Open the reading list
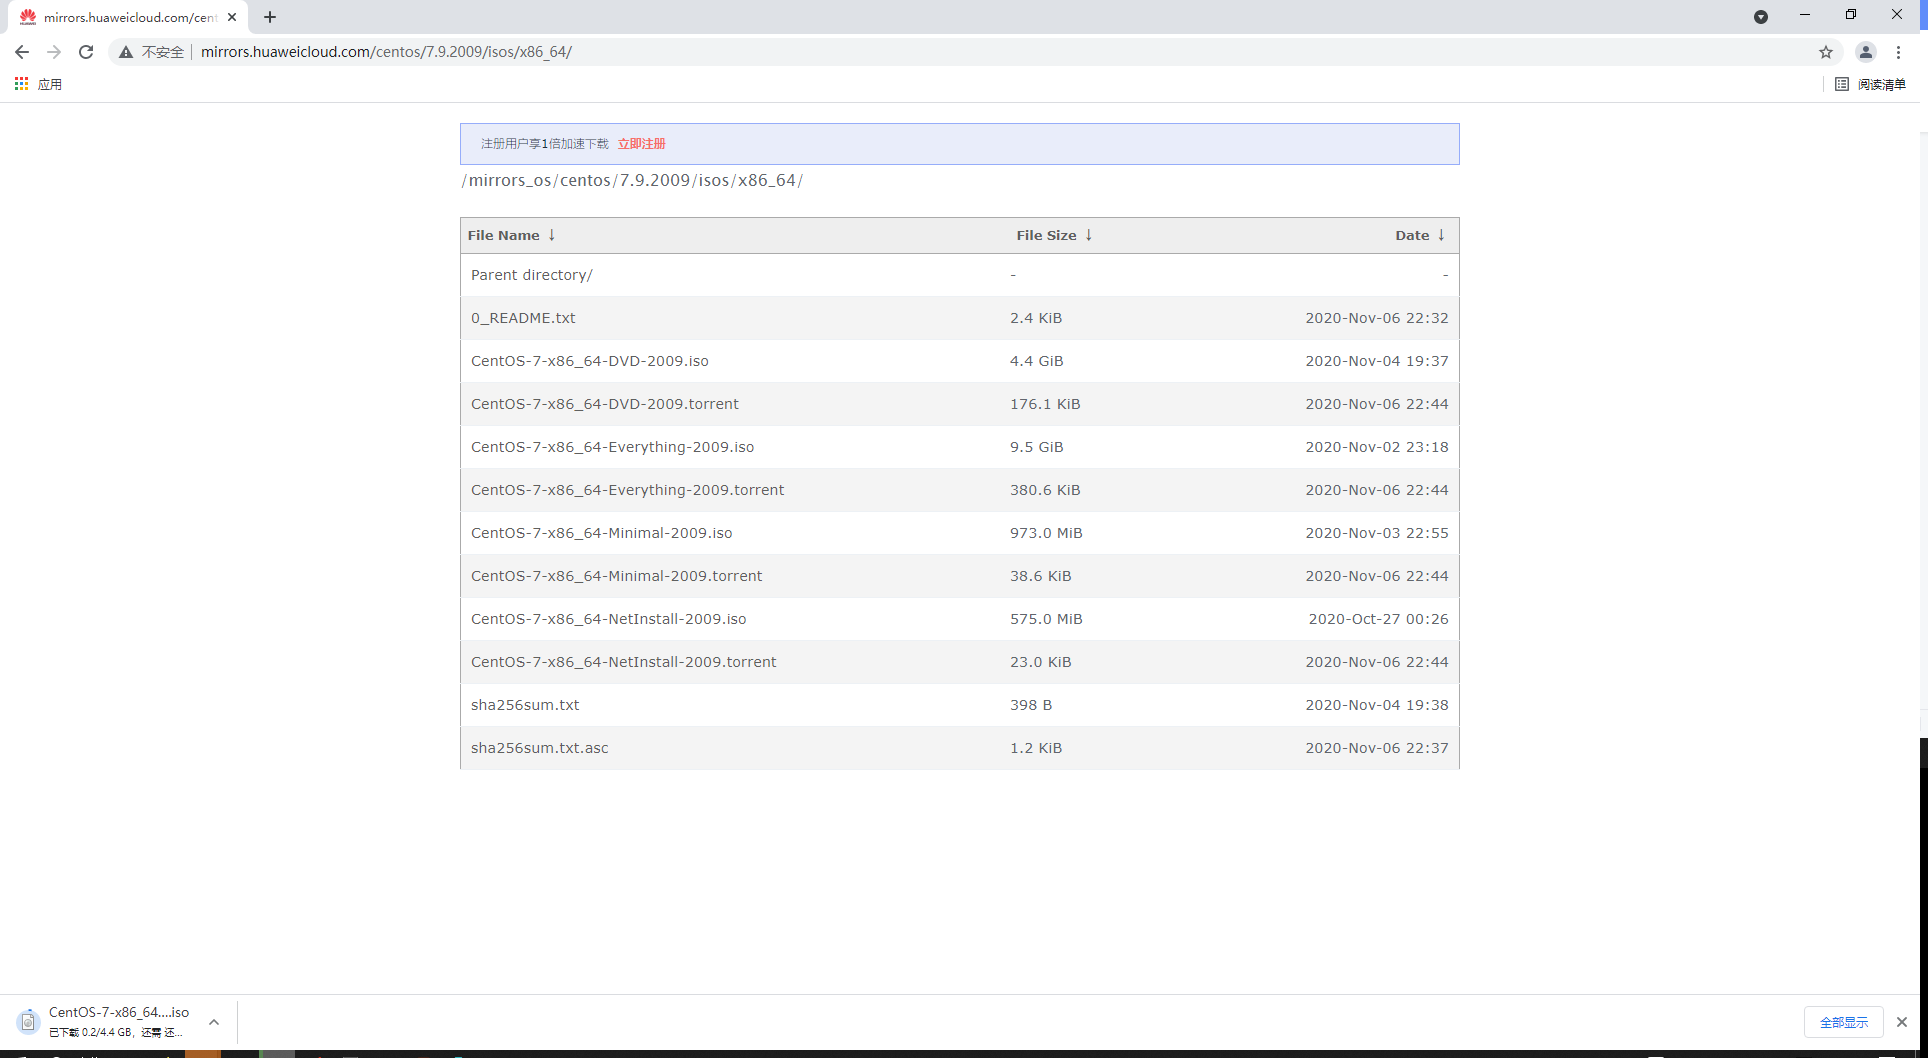The height and width of the screenshot is (1058, 1928). (x=1871, y=84)
